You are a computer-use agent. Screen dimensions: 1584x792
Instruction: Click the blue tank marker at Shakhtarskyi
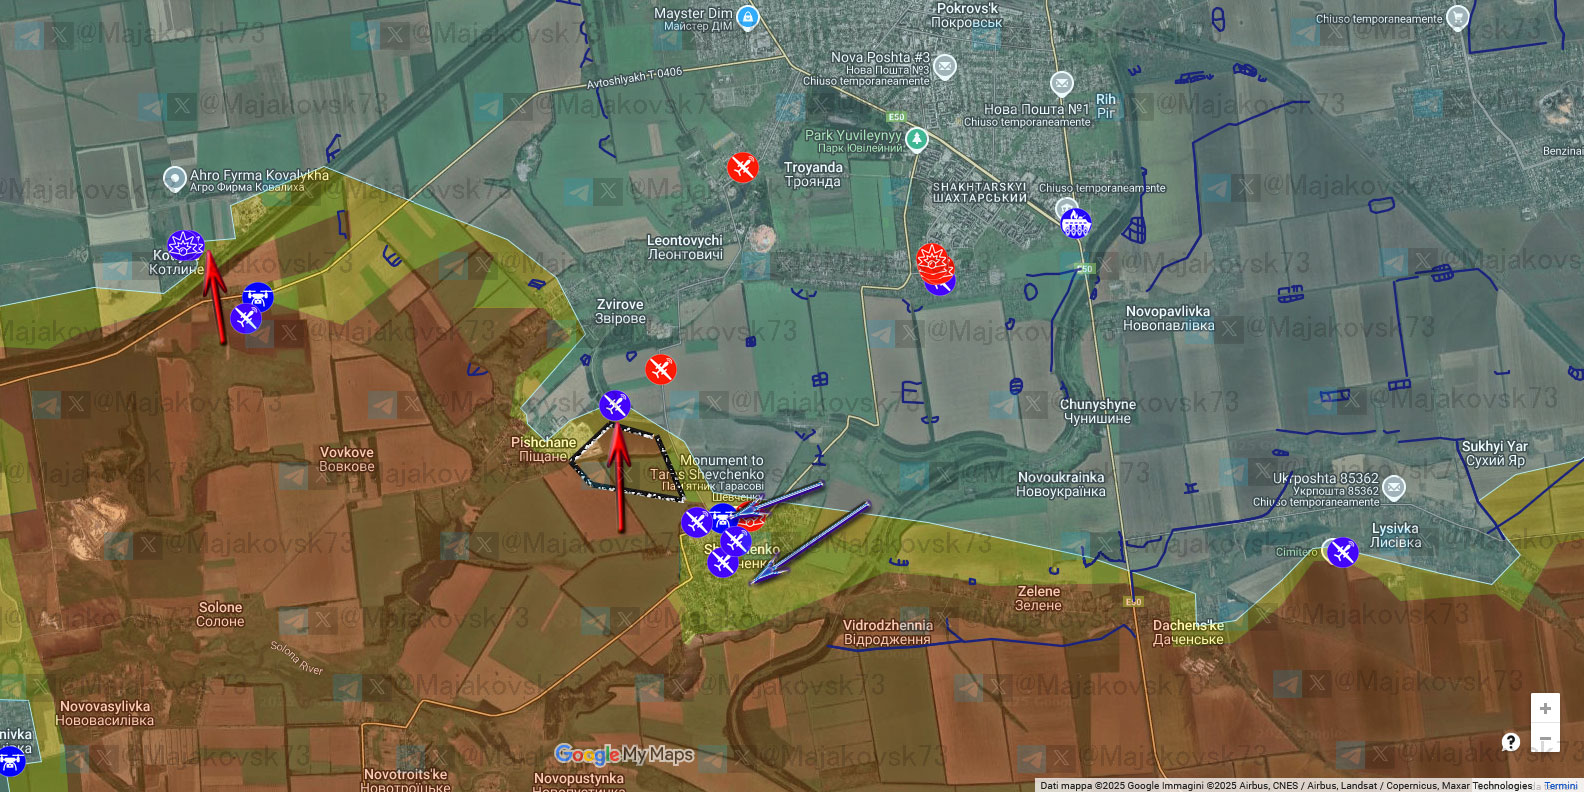click(x=1075, y=222)
